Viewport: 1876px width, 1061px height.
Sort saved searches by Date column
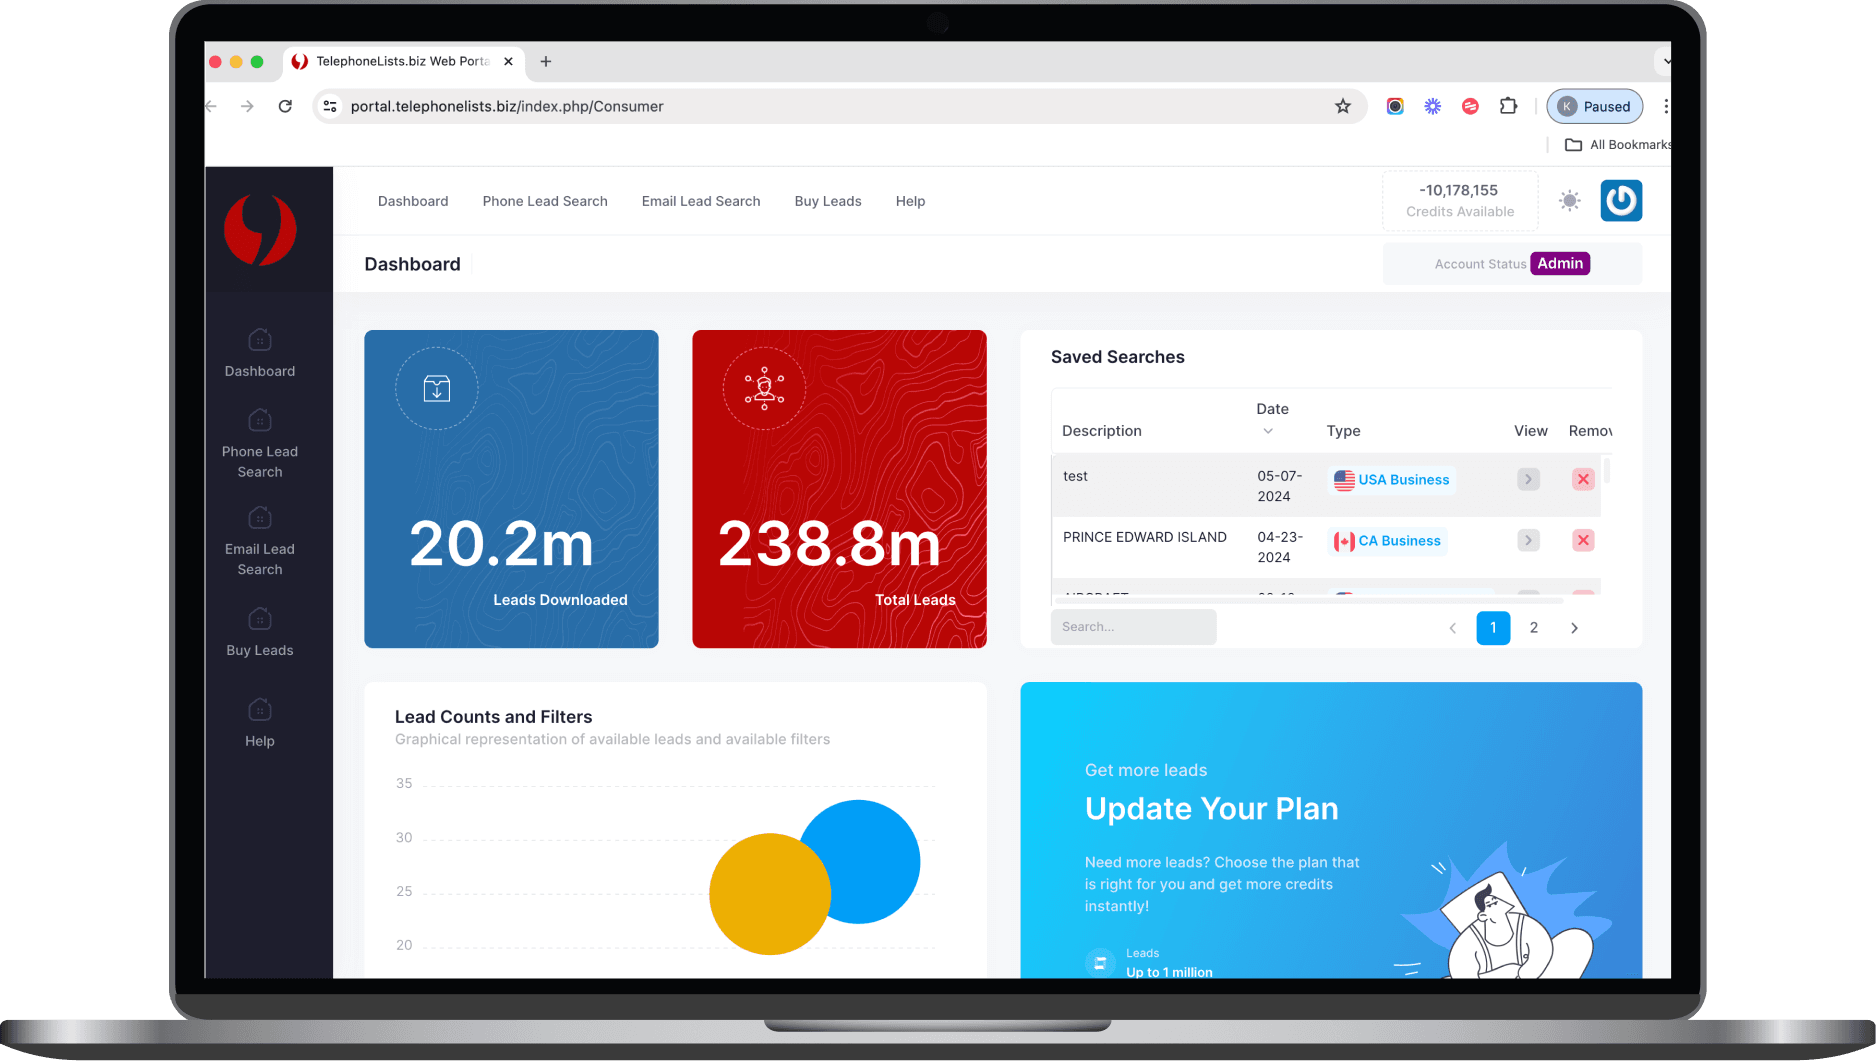(1272, 419)
